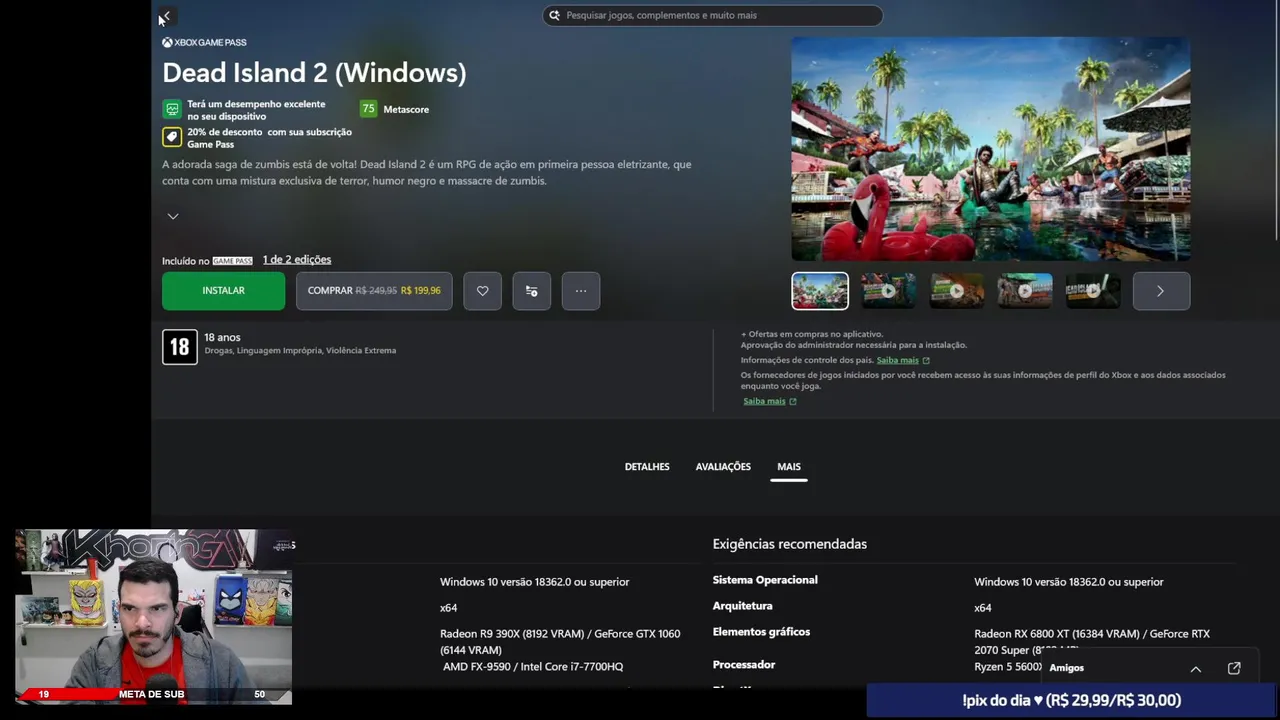This screenshot has height=720, width=1280.
Task: Click the green INSTALAR button
Action: coord(223,291)
